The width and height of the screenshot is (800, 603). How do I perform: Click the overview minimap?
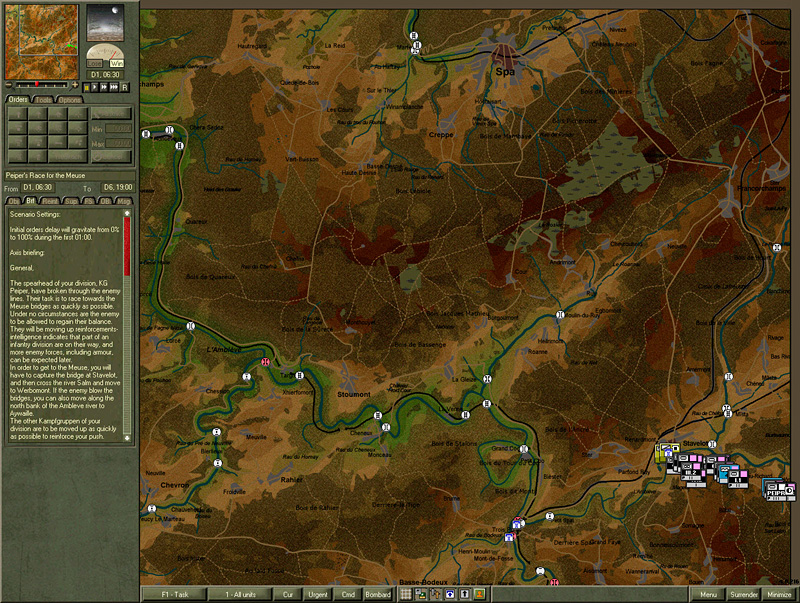click(x=42, y=42)
